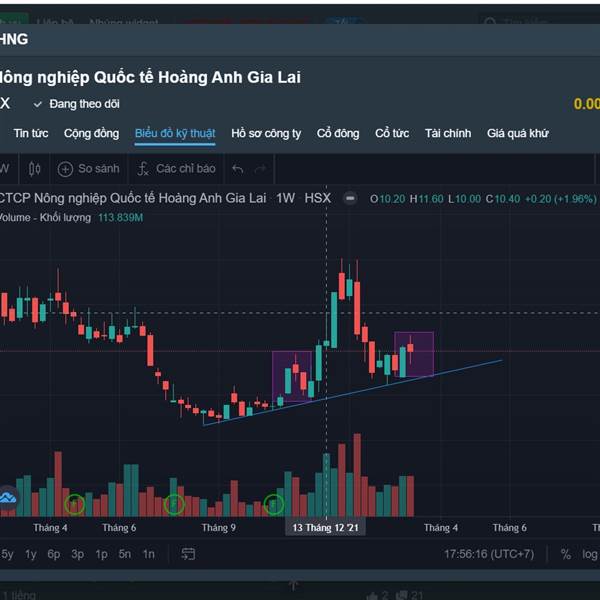Open the Cổ tức tab
Image resolution: width=600 pixels, height=600 pixels.
pyautogui.click(x=392, y=133)
